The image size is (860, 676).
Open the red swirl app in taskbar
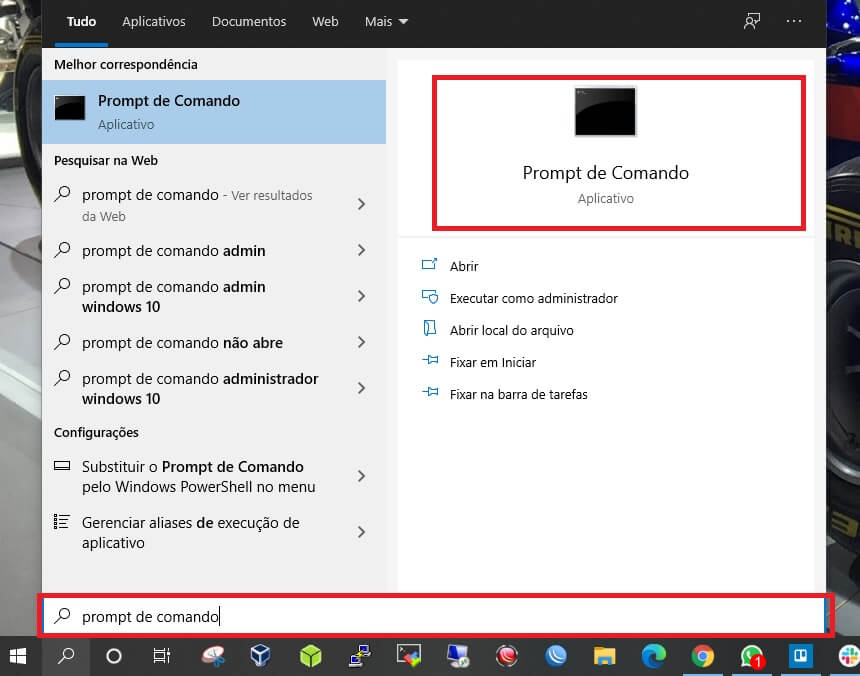click(x=507, y=656)
